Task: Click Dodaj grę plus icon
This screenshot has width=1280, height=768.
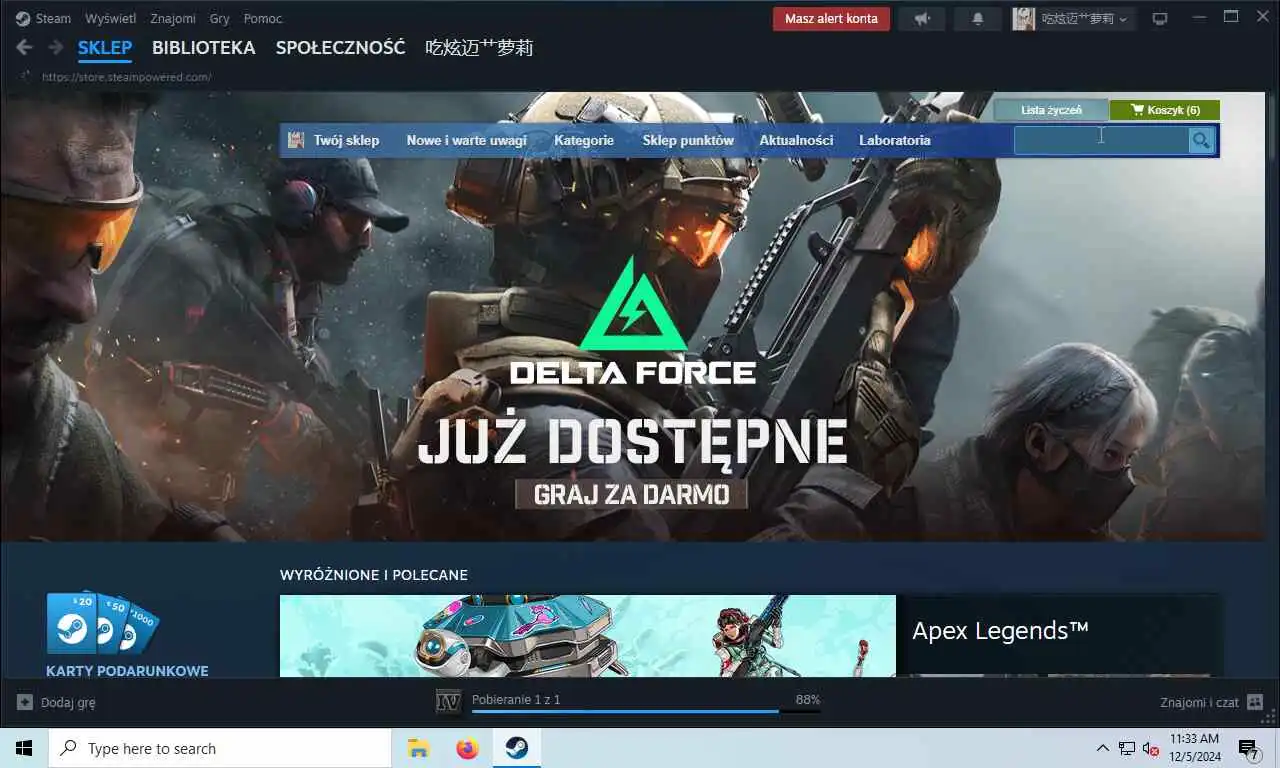Action: pos(25,702)
